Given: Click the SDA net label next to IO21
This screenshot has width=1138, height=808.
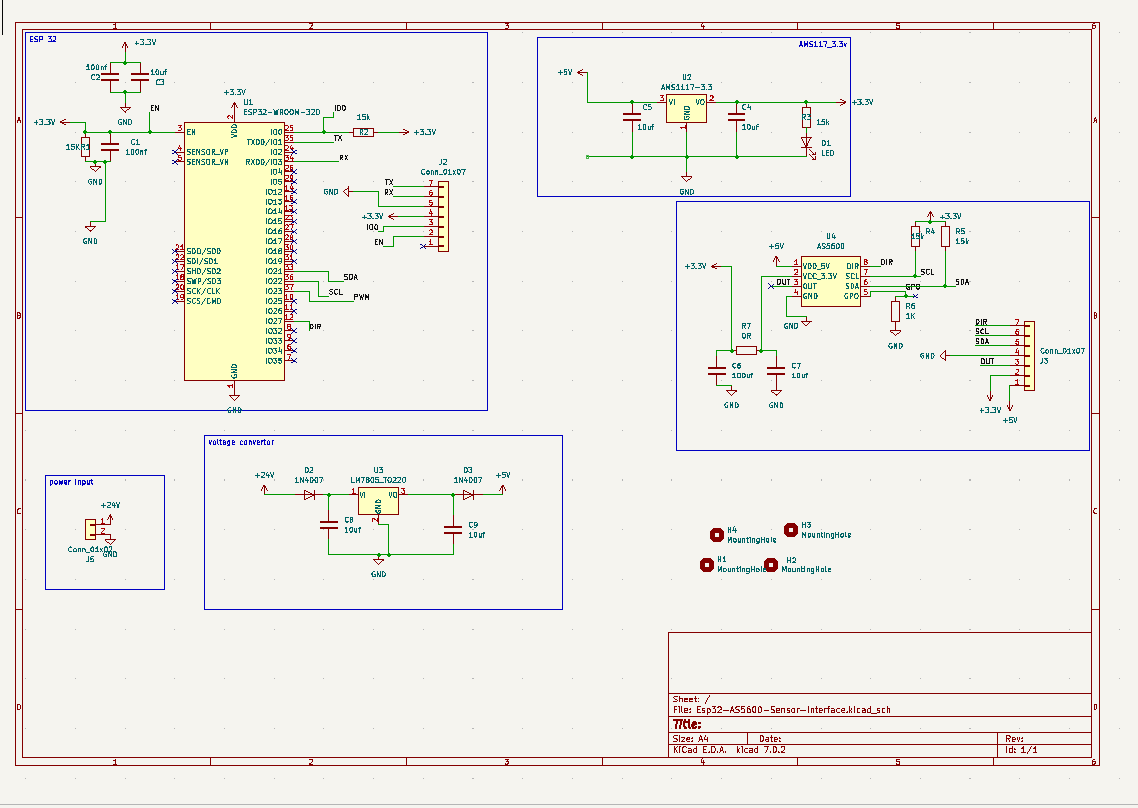Looking at the screenshot, I should [x=351, y=277].
